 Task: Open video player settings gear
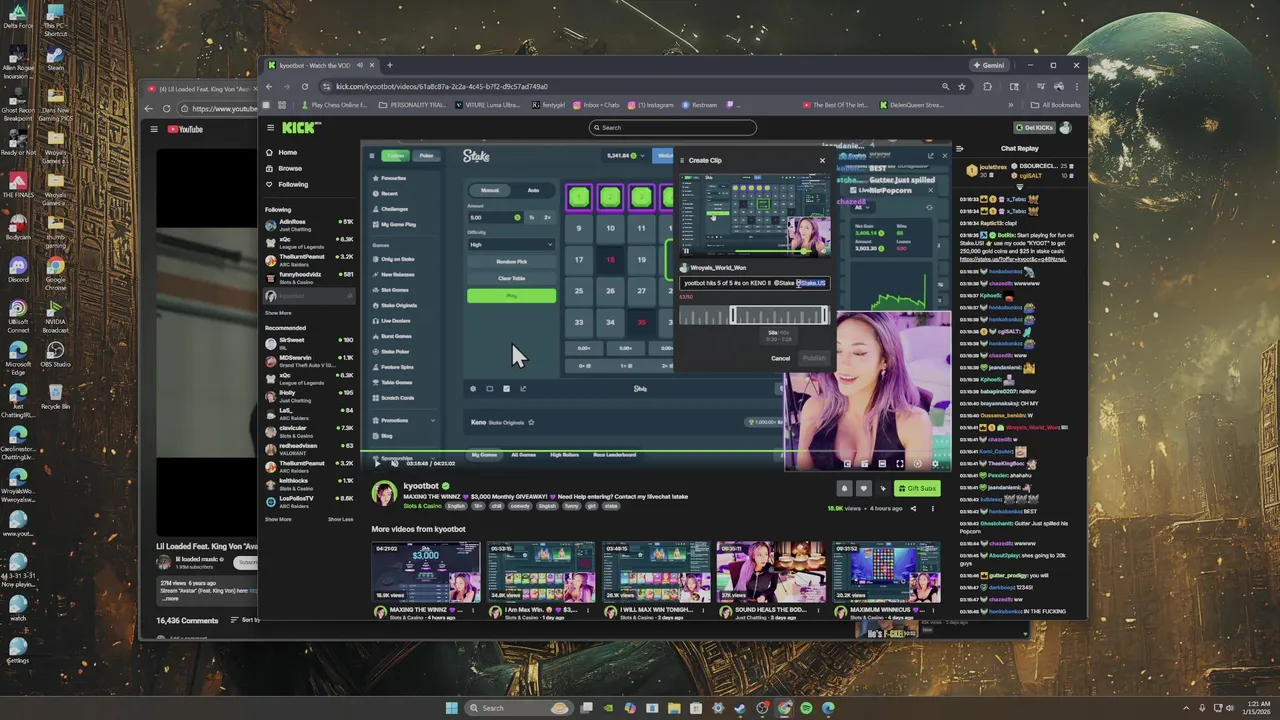[936, 463]
